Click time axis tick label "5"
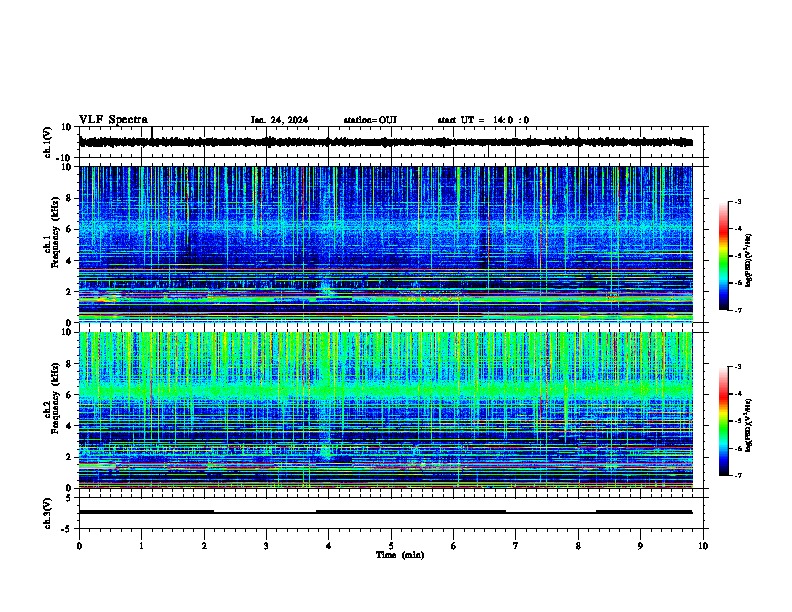 (x=391, y=546)
